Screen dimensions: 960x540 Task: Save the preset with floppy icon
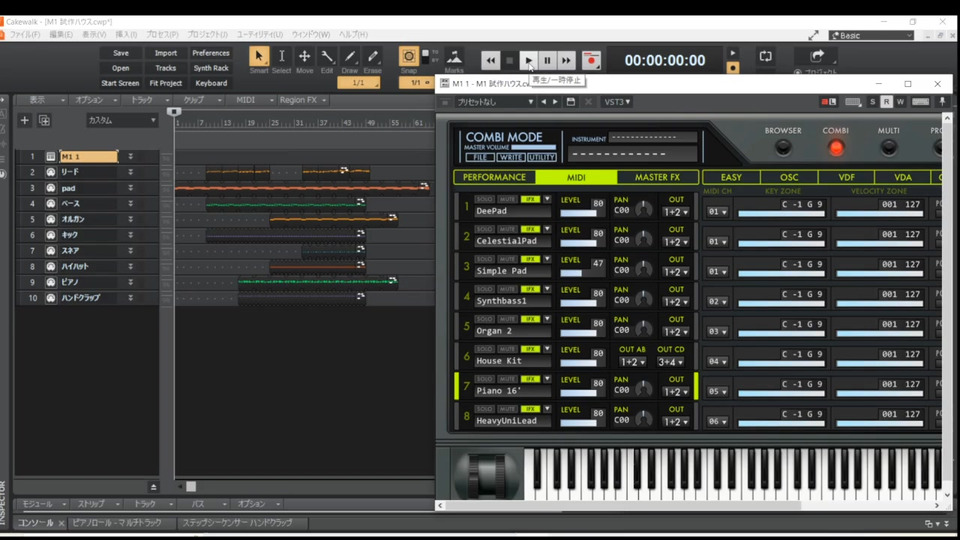click(x=571, y=102)
